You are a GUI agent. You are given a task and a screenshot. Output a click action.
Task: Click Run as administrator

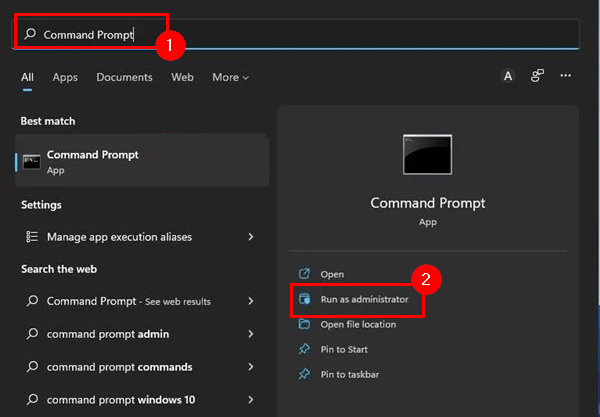364,299
